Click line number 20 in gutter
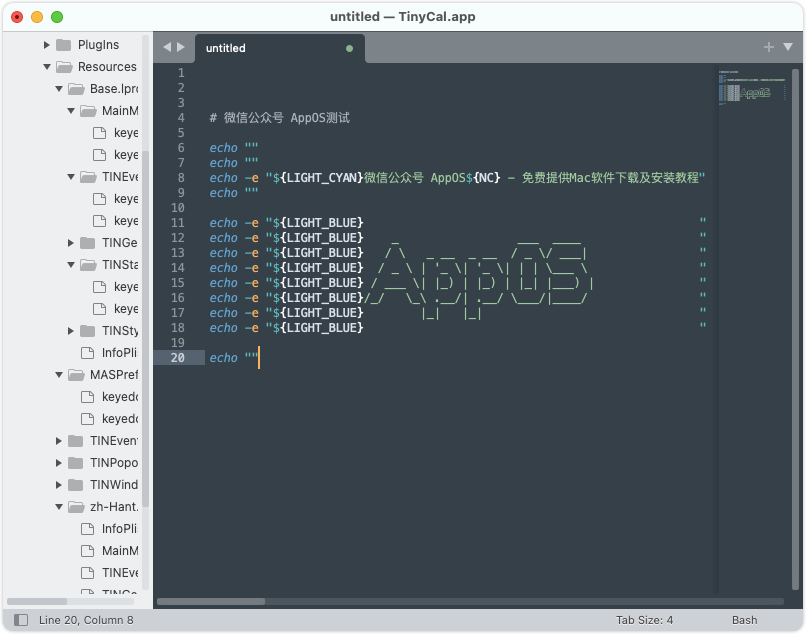This screenshot has height=634, width=806. (178, 358)
